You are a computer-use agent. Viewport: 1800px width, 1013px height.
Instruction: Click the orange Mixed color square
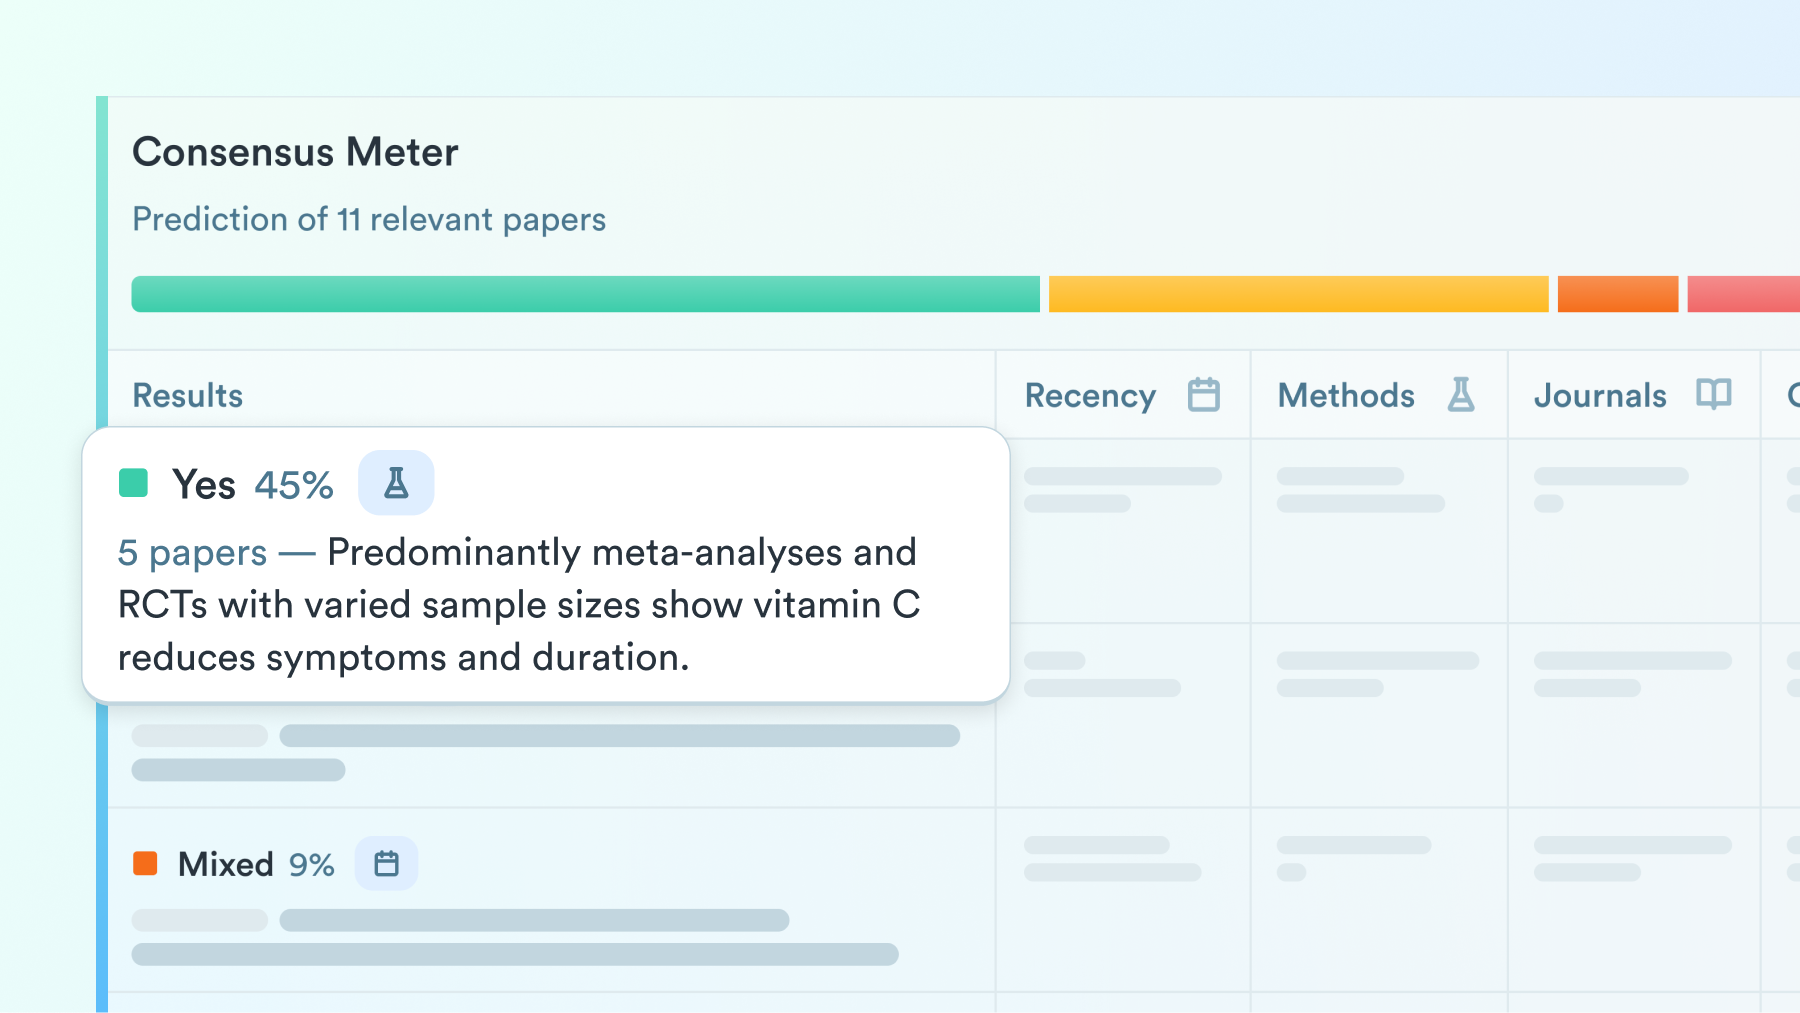click(145, 863)
